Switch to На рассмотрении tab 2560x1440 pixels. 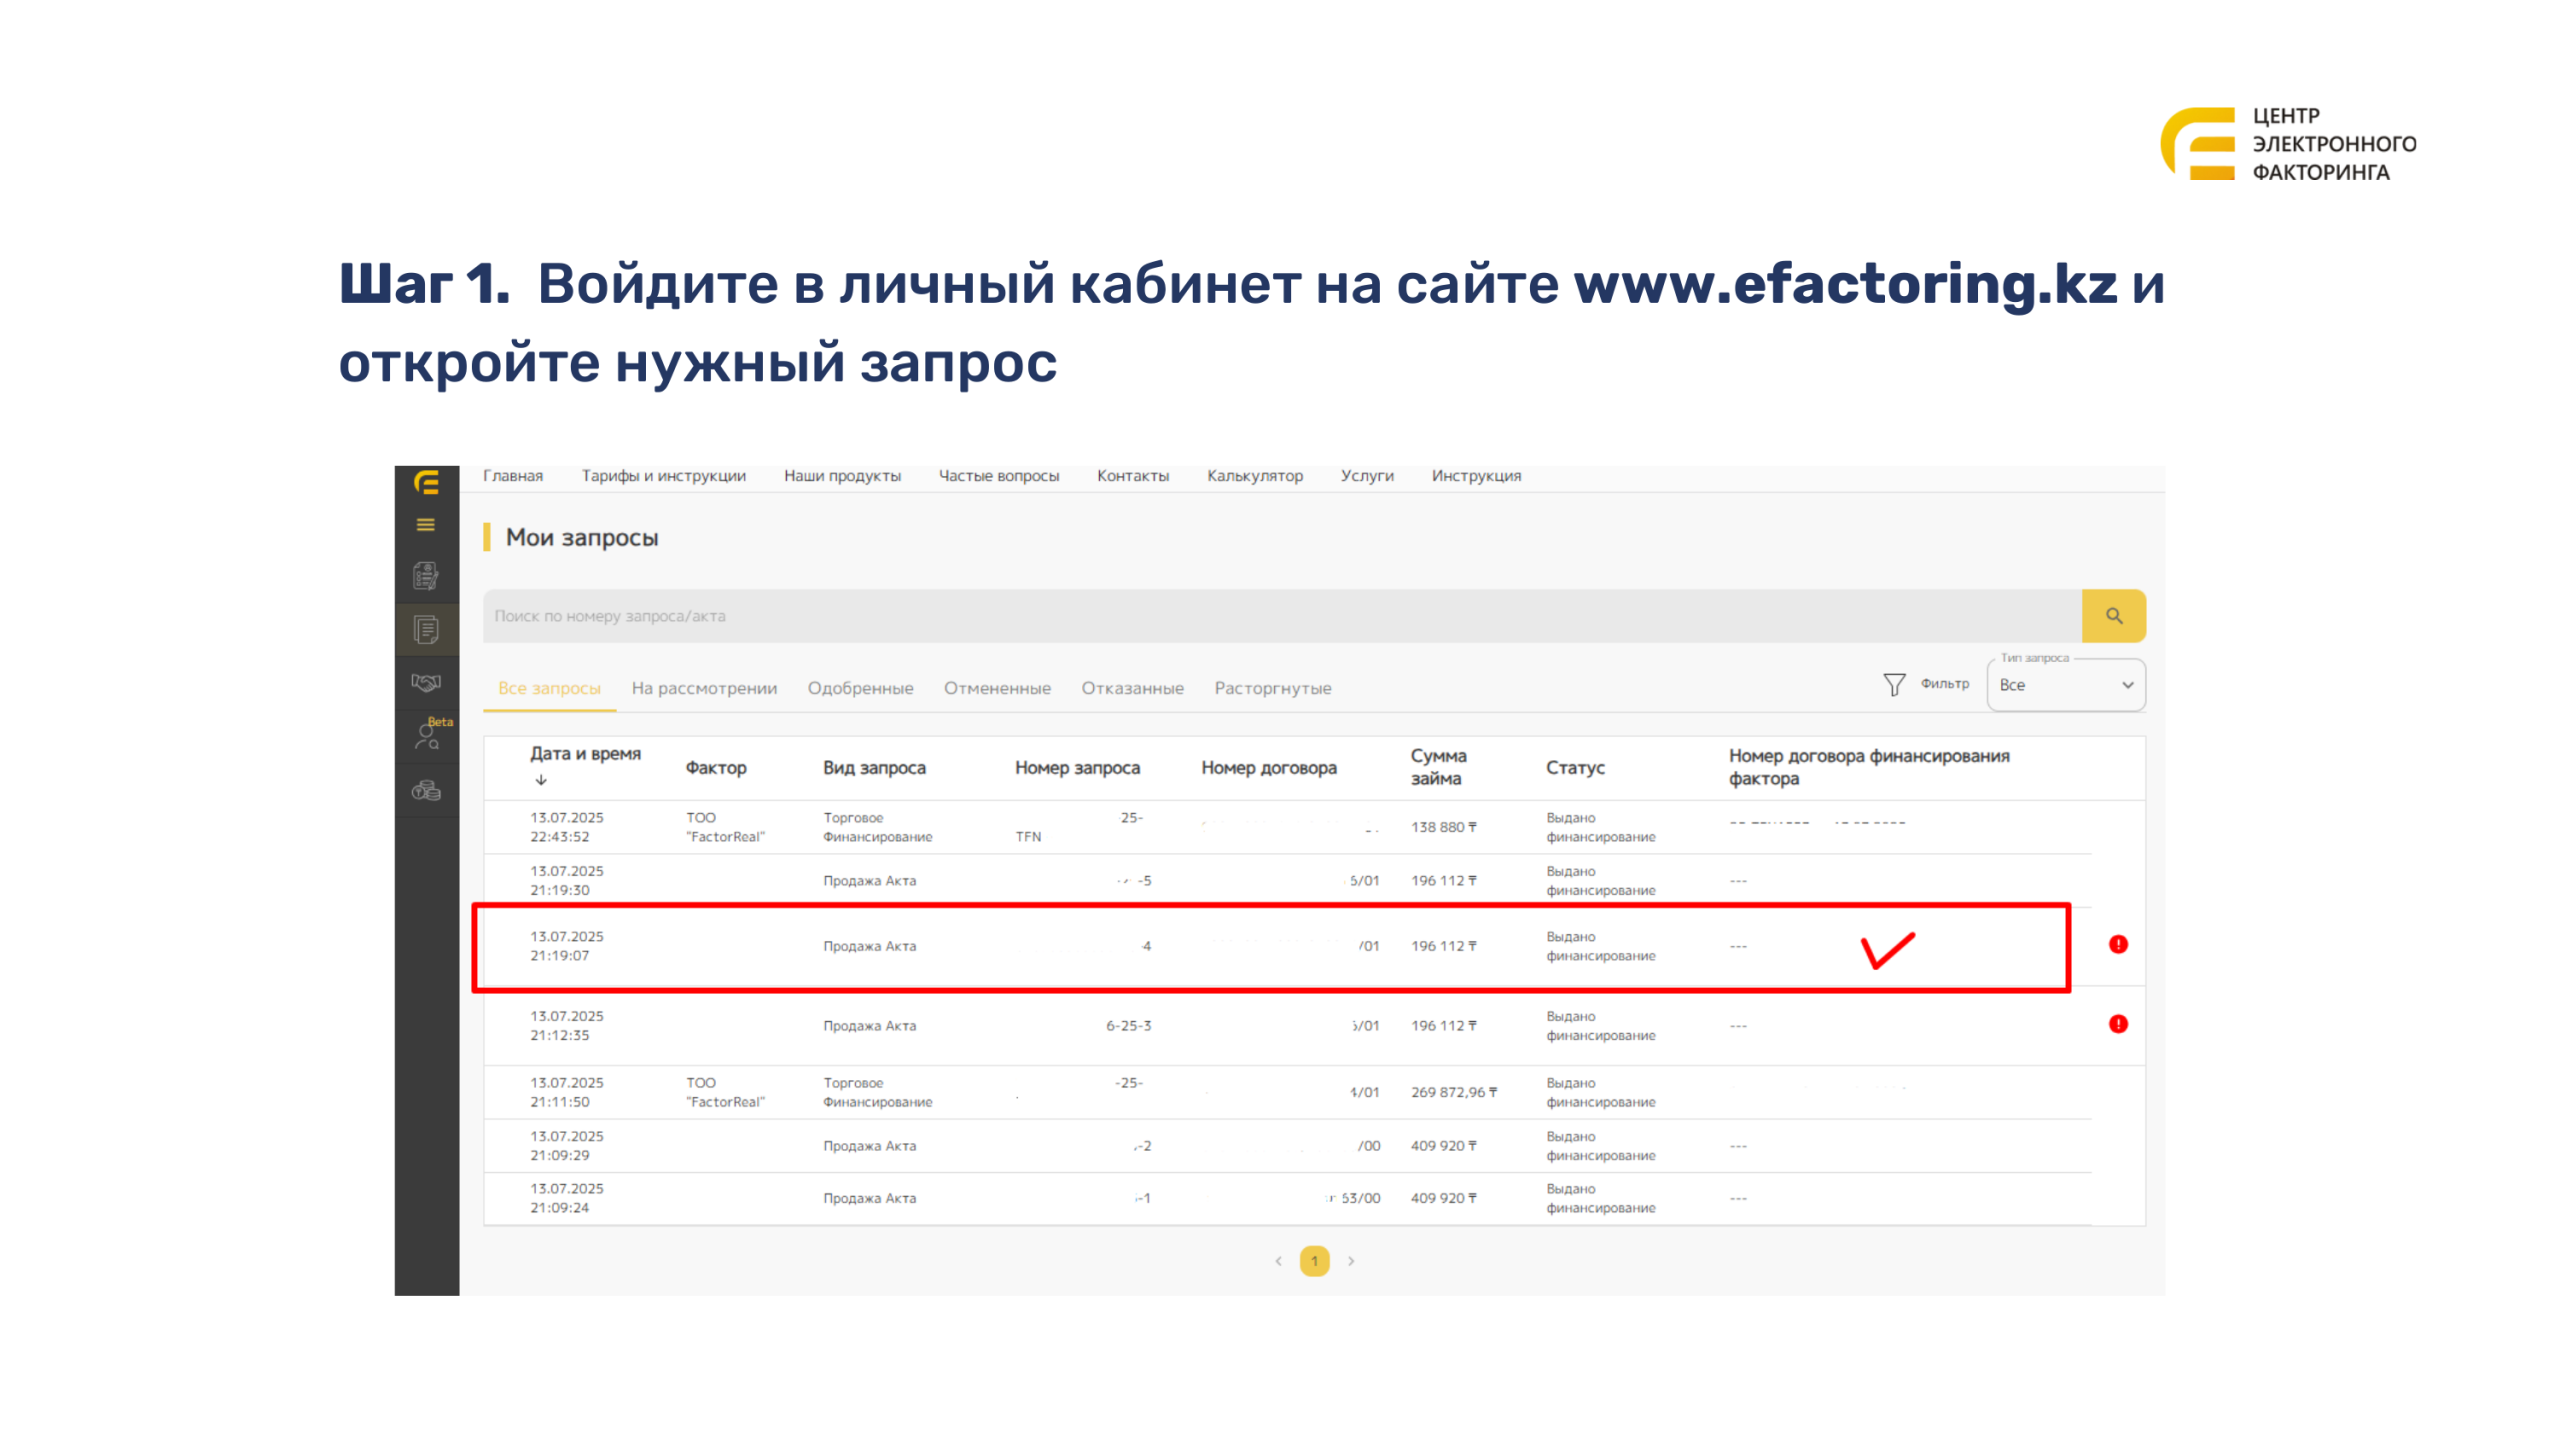(704, 688)
